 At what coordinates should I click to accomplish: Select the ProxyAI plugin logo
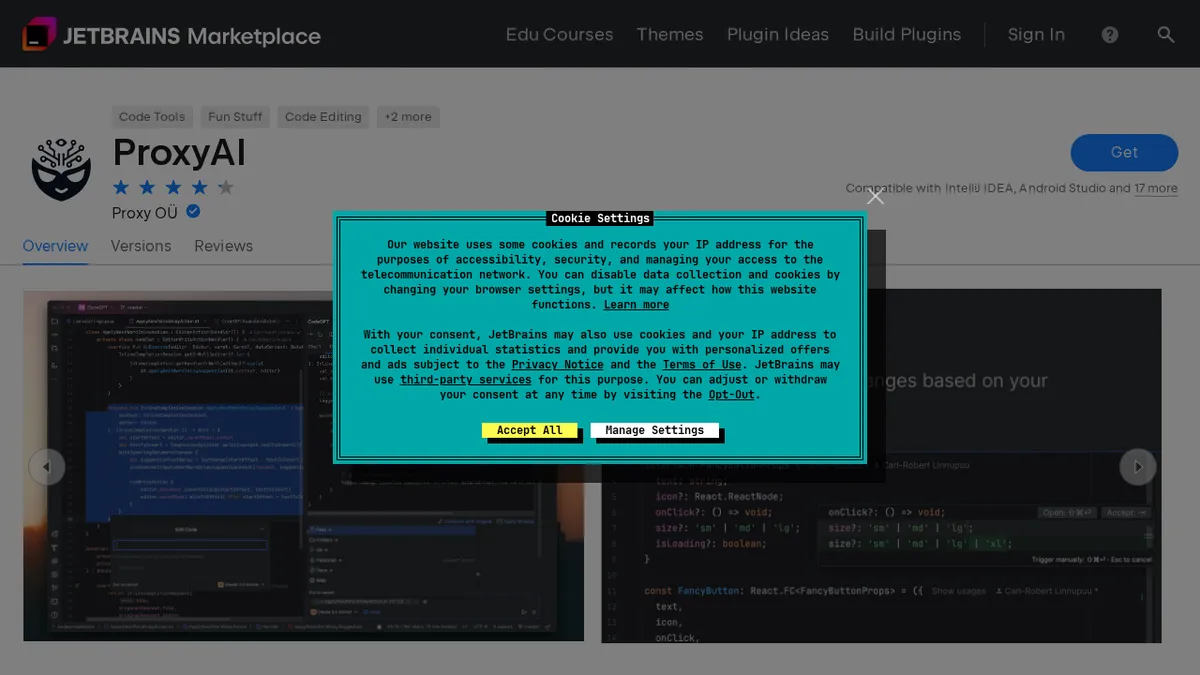point(60,170)
